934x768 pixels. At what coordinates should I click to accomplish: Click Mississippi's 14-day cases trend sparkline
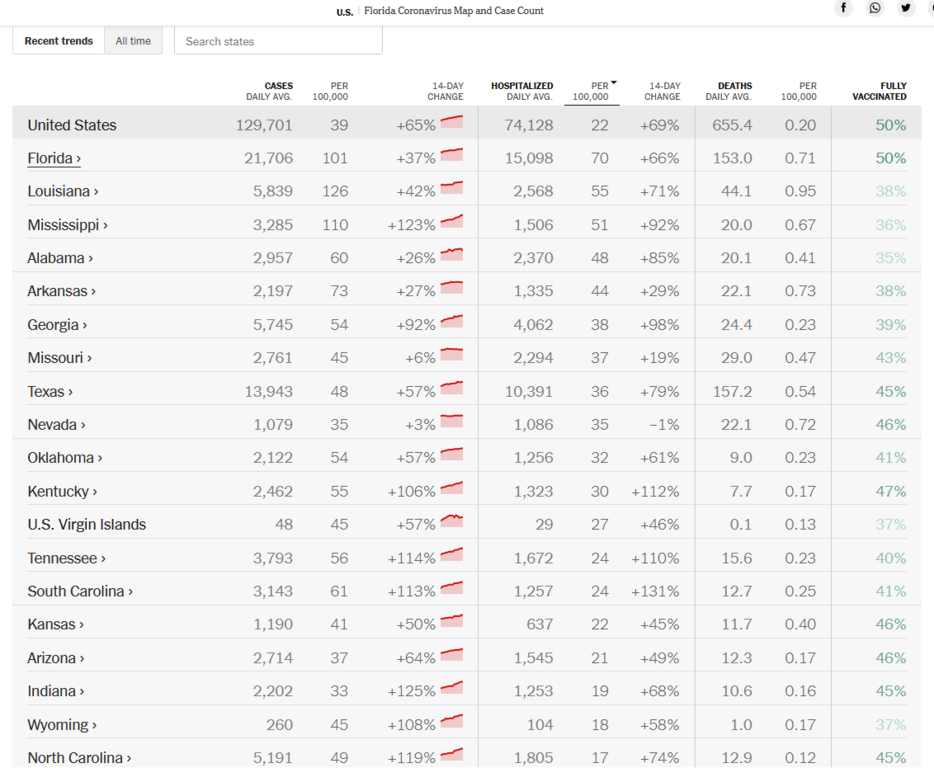click(x=451, y=223)
